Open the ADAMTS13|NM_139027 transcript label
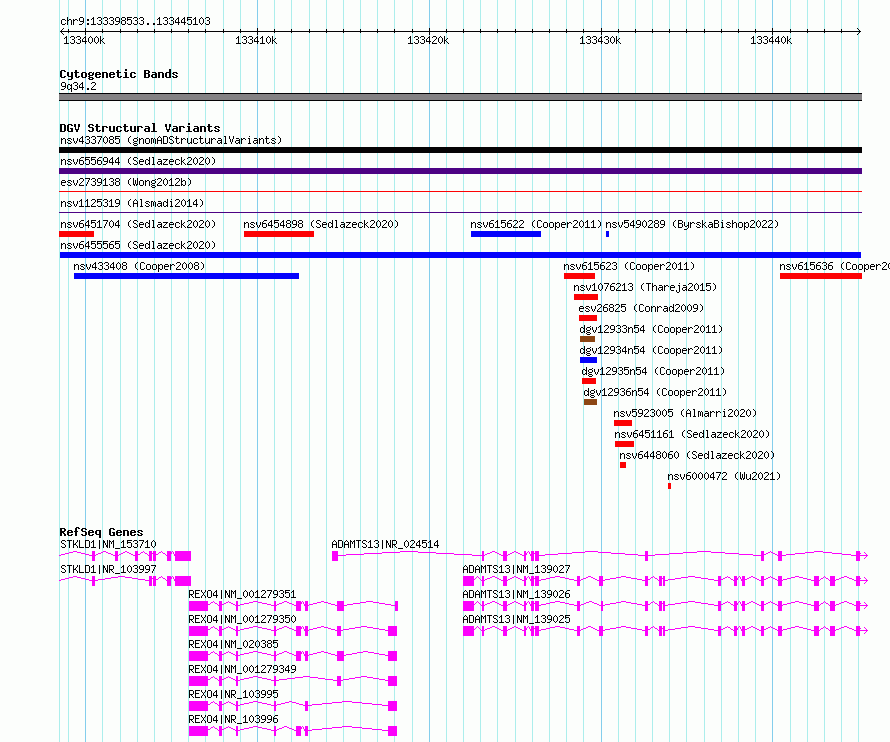 point(516,569)
